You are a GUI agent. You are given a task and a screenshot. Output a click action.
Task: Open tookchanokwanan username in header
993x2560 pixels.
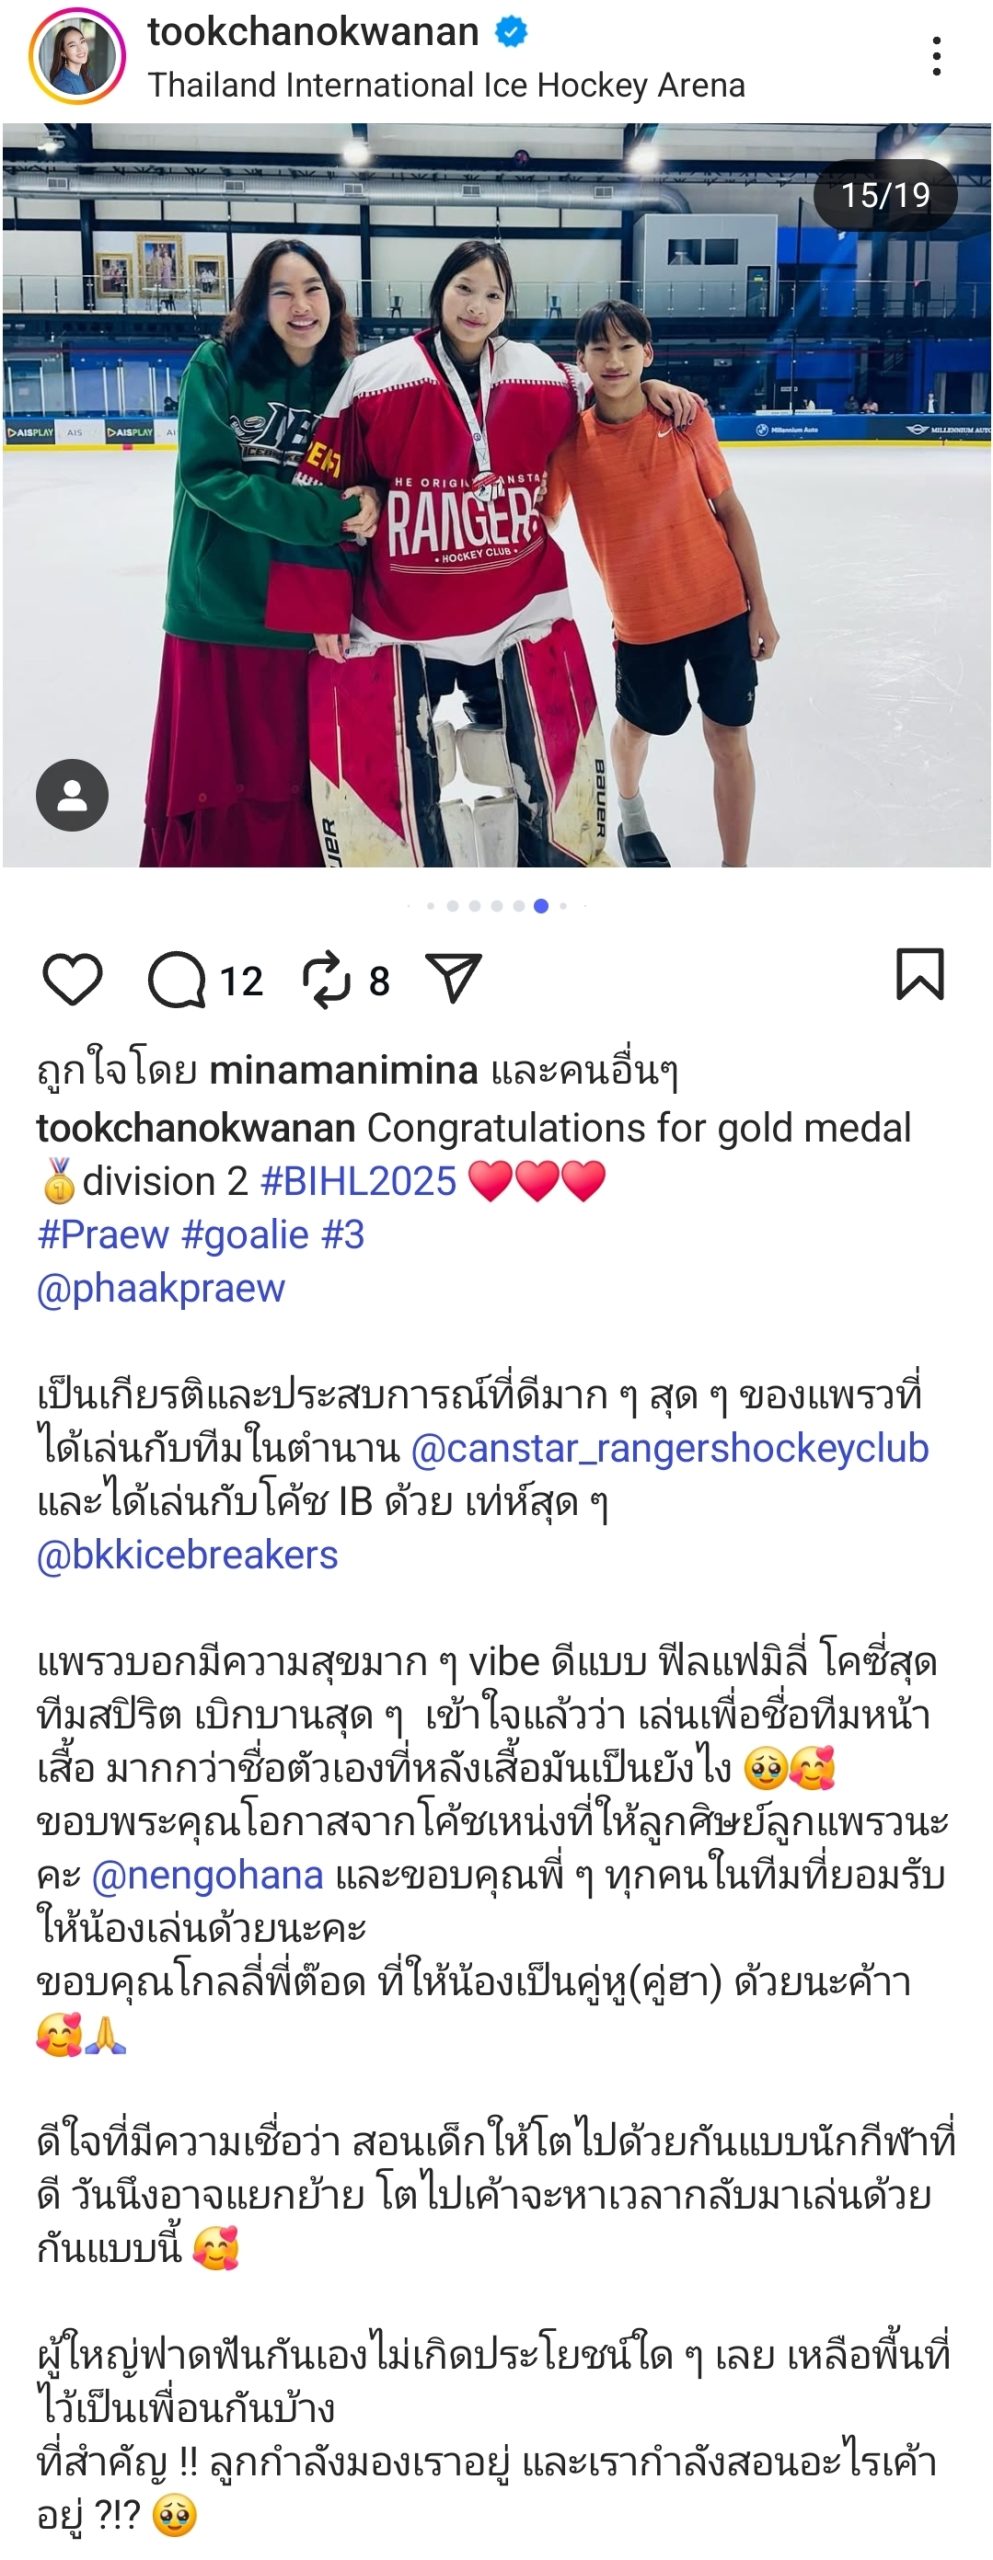pyautogui.click(x=313, y=32)
